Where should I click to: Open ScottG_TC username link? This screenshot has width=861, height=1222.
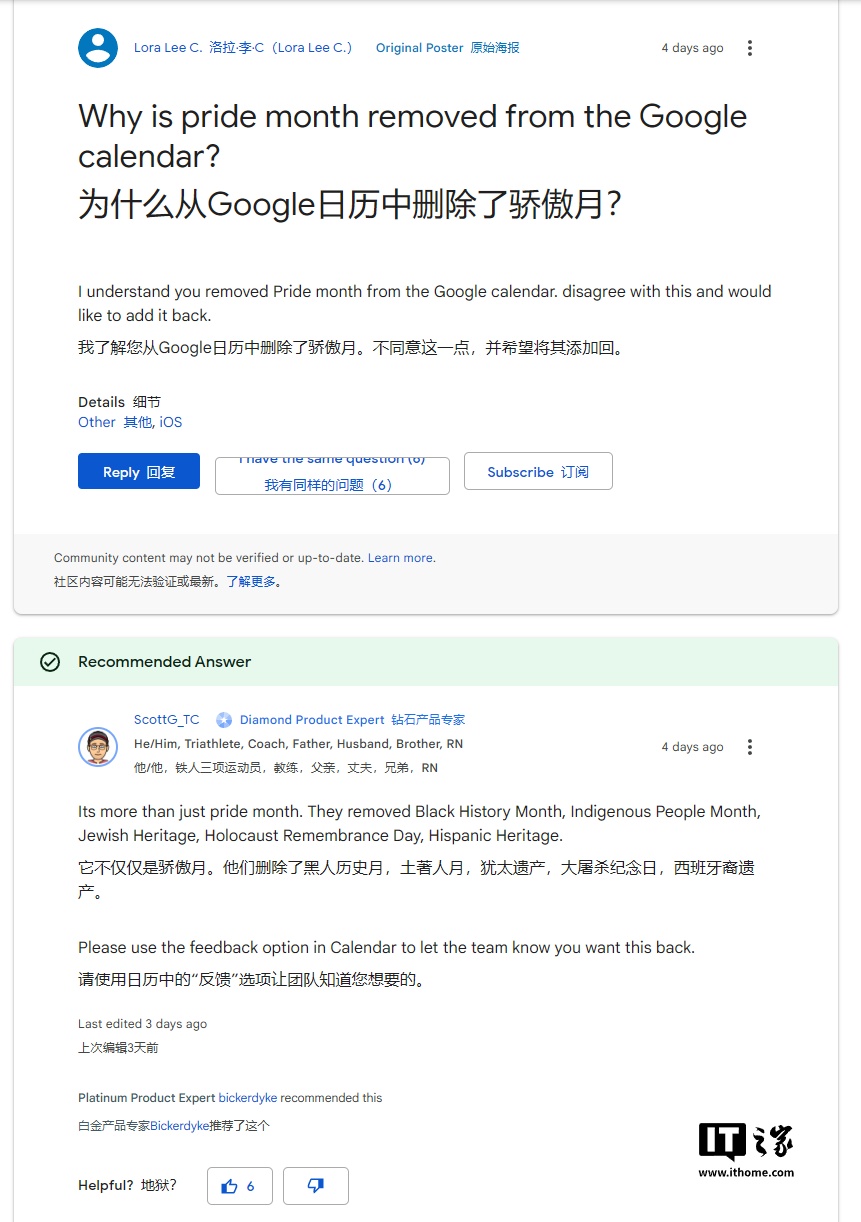(166, 720)
